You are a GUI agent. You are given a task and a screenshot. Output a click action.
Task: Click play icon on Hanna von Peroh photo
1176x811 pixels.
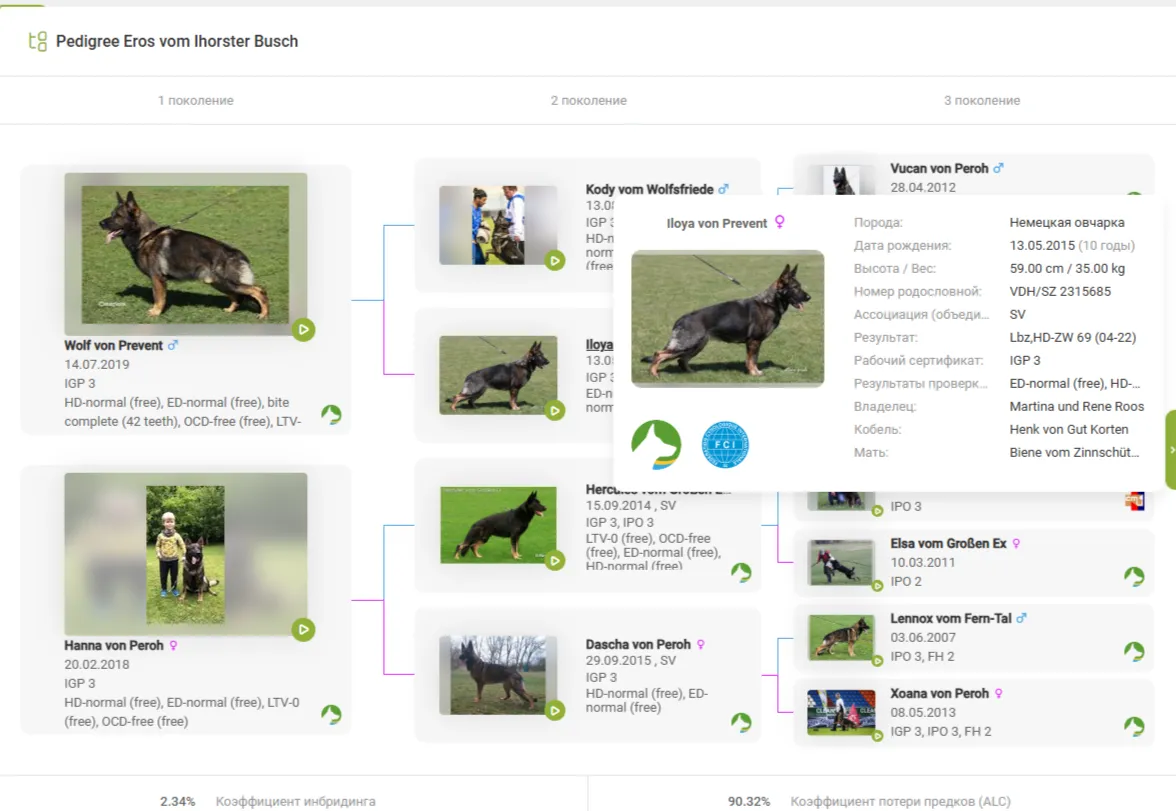(x=304, y=630)
